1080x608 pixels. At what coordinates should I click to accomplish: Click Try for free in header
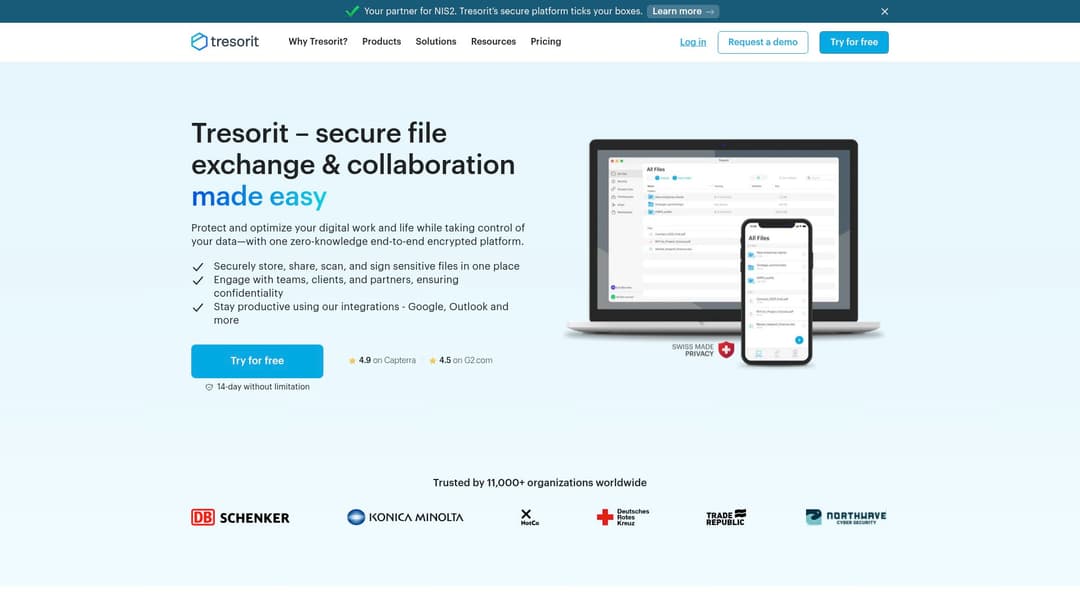853,42
